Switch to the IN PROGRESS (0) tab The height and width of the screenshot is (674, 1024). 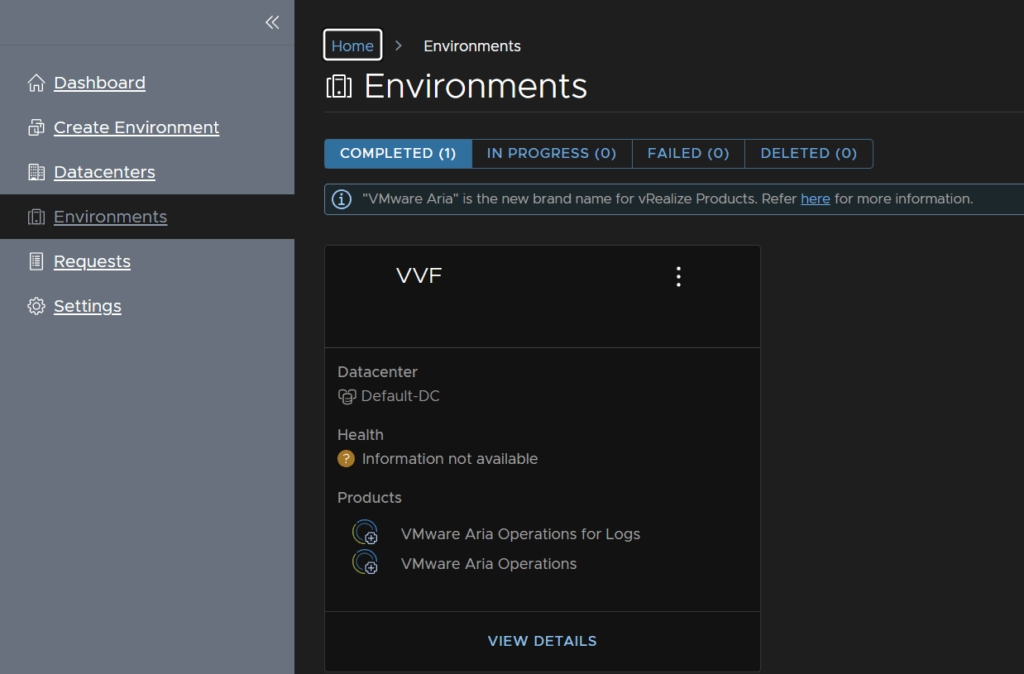point(552,153)
